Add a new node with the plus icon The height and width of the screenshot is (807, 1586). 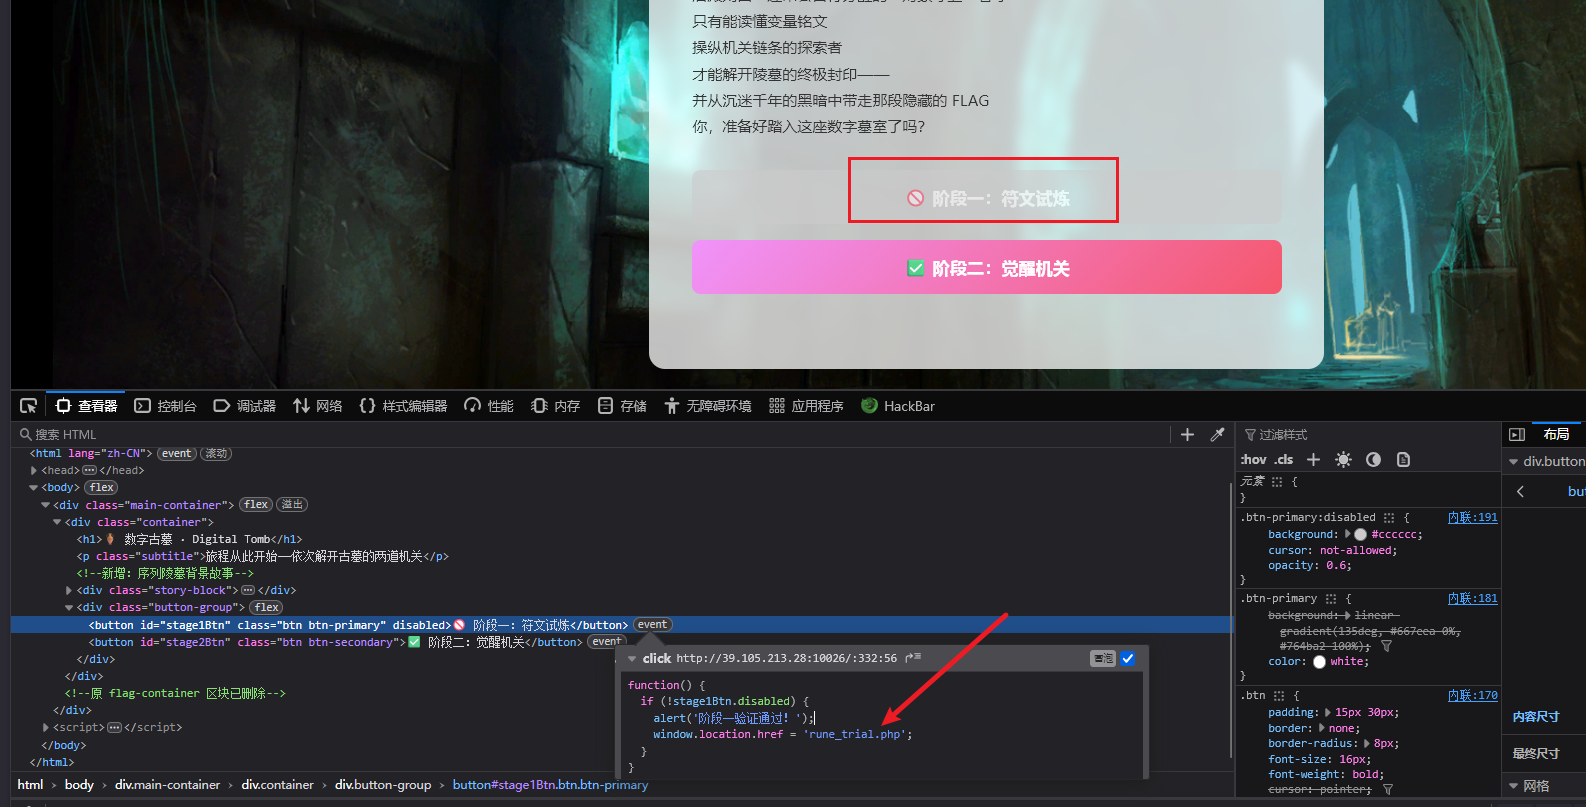[x=1187, y=434]
